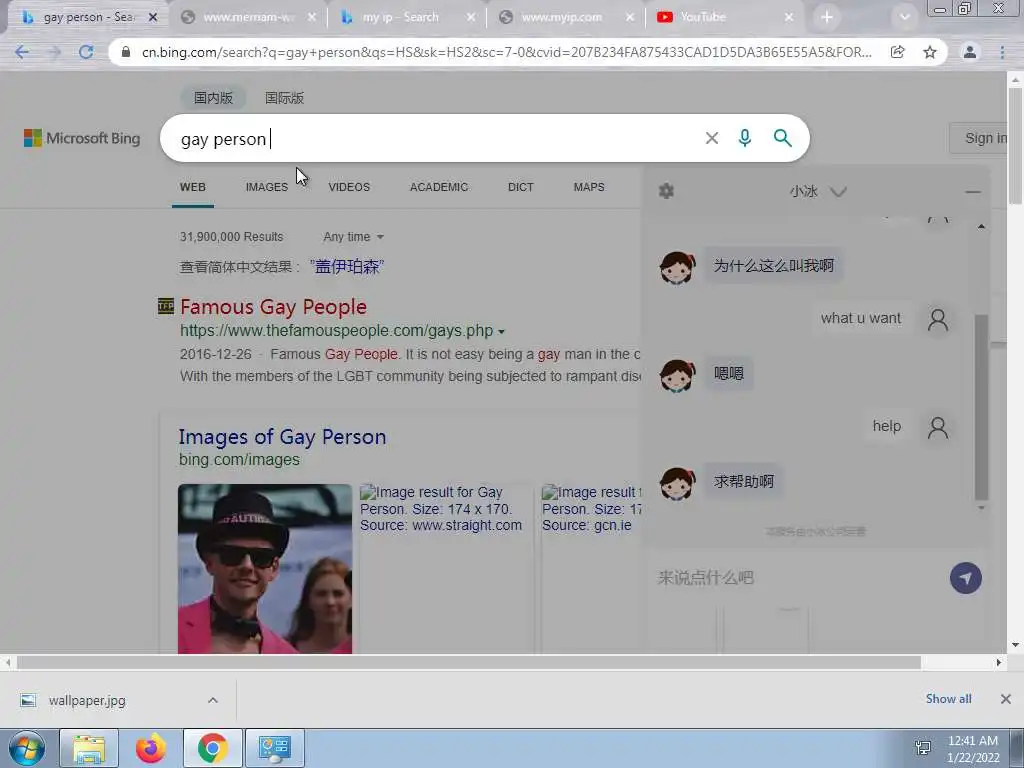Screen dimensions: 1024x768
Task: Click Show all downloads
Action: pos(948,699)
